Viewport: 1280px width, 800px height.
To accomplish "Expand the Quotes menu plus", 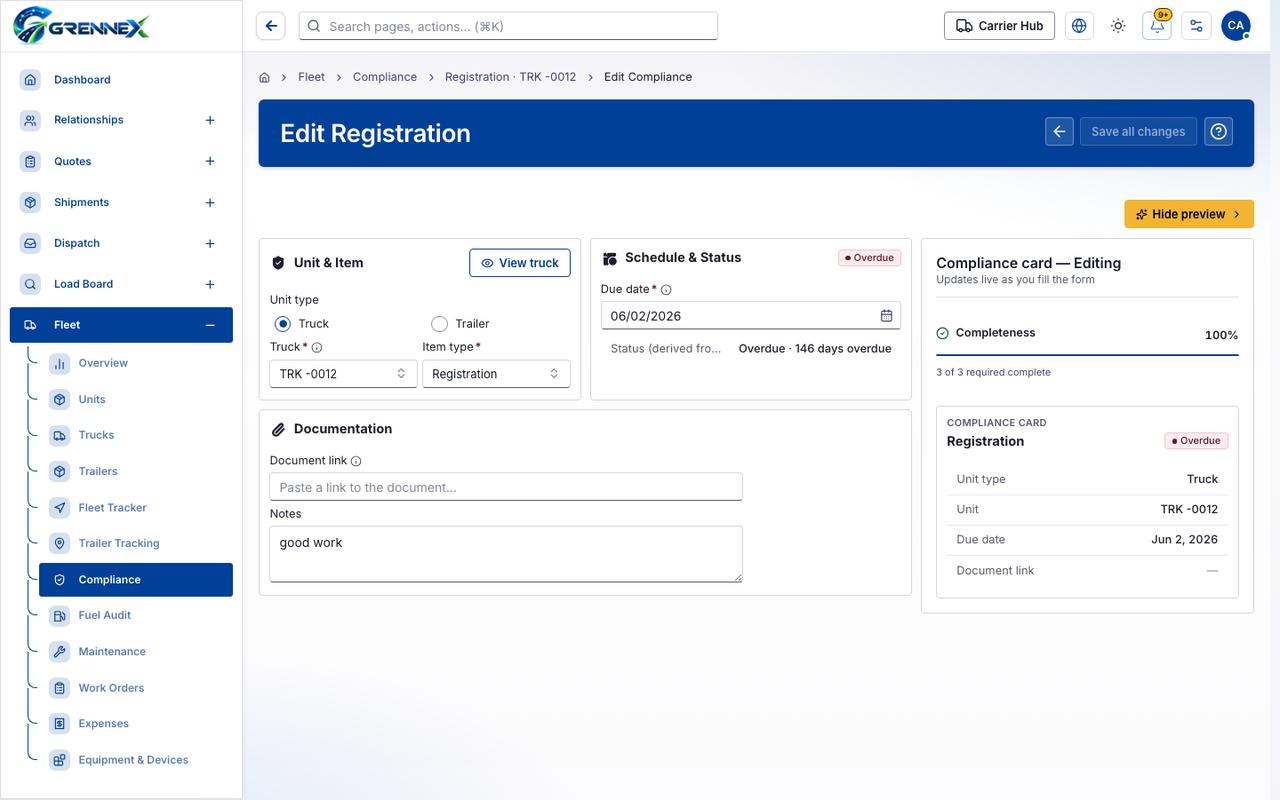I will point(210,161).
